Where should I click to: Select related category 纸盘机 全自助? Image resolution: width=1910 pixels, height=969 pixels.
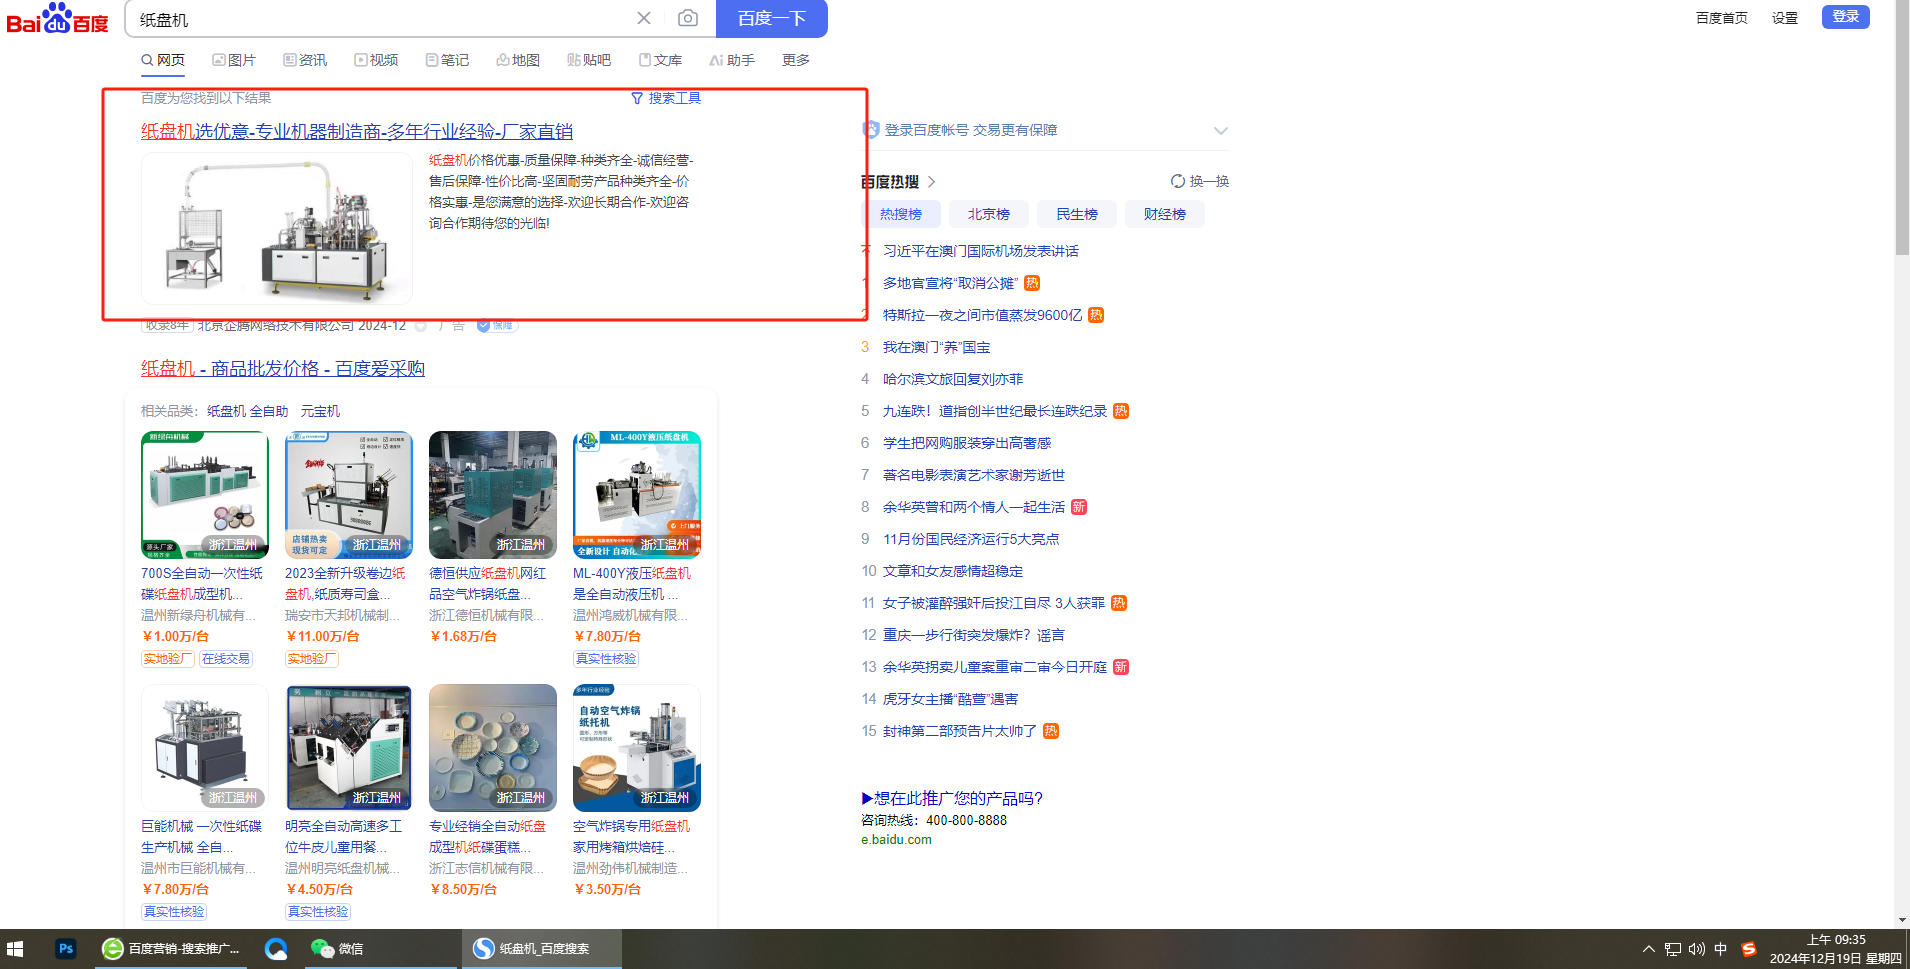247,411
